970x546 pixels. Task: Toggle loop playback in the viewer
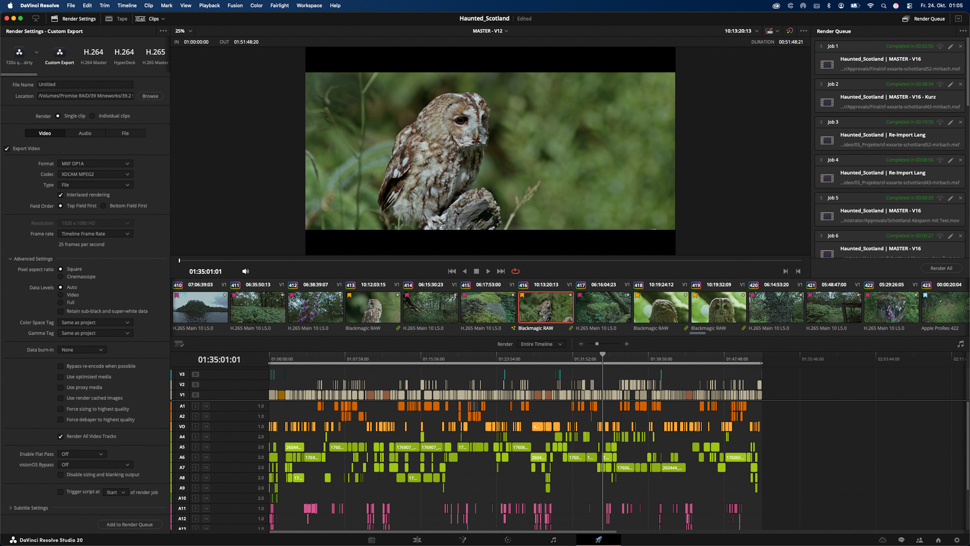click(515, 271)
